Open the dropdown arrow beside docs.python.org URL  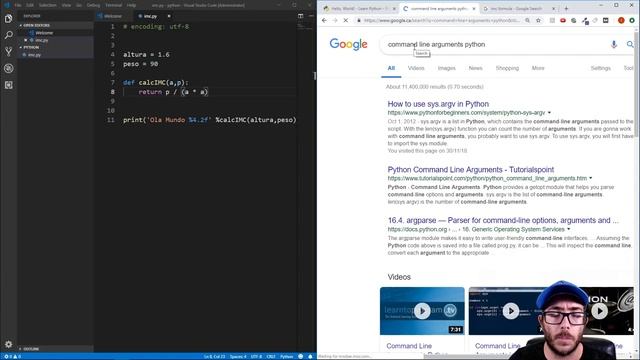(x=568, y=229)
